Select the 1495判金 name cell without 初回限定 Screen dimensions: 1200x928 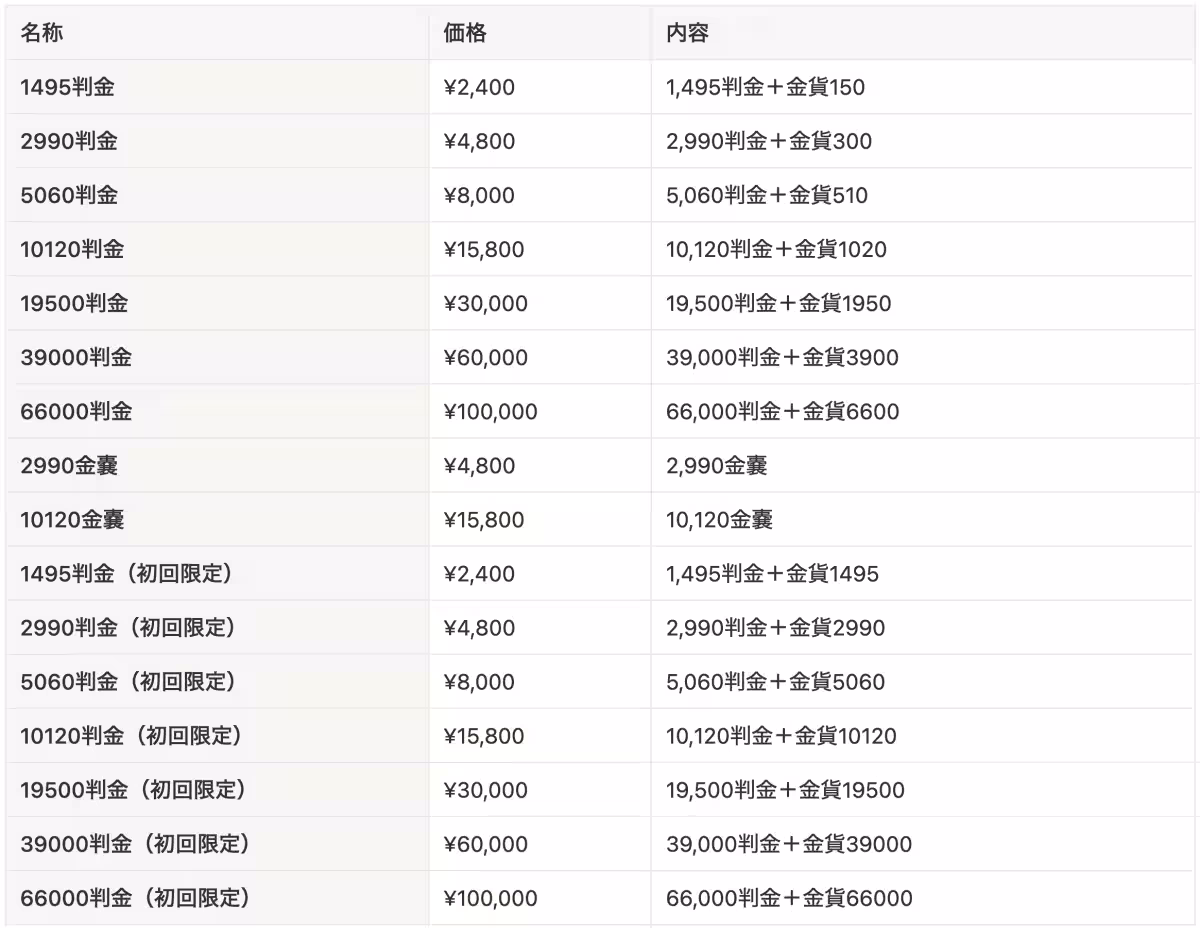click(67, 87)
